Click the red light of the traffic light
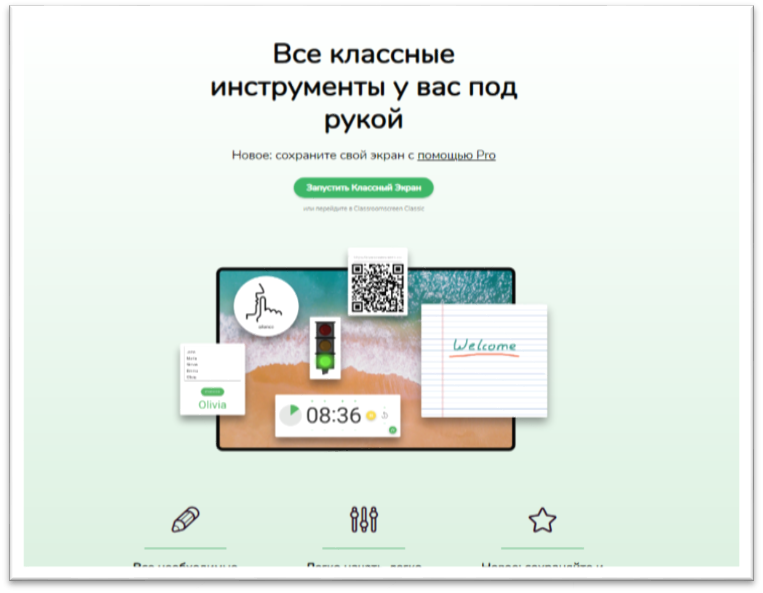This screenshot has height=593, width=763. point(324,331)
